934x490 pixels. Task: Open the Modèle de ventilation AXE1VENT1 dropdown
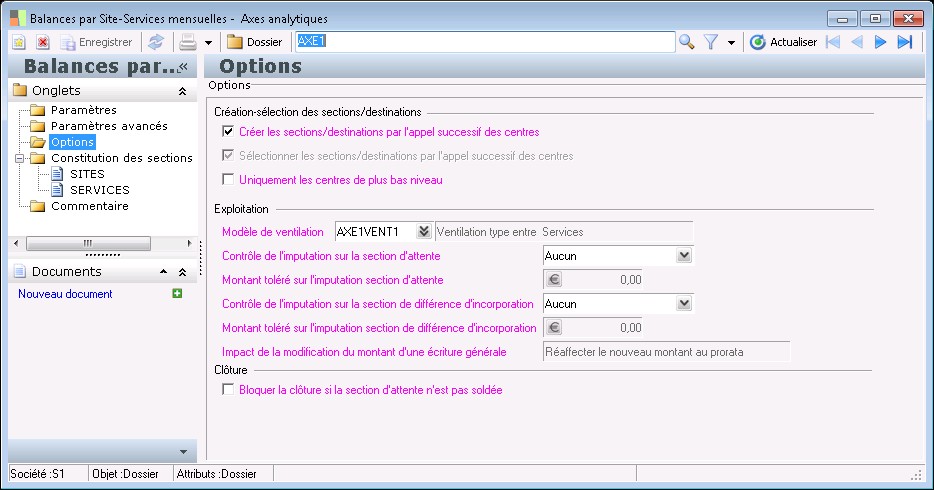tap(424, 232)
